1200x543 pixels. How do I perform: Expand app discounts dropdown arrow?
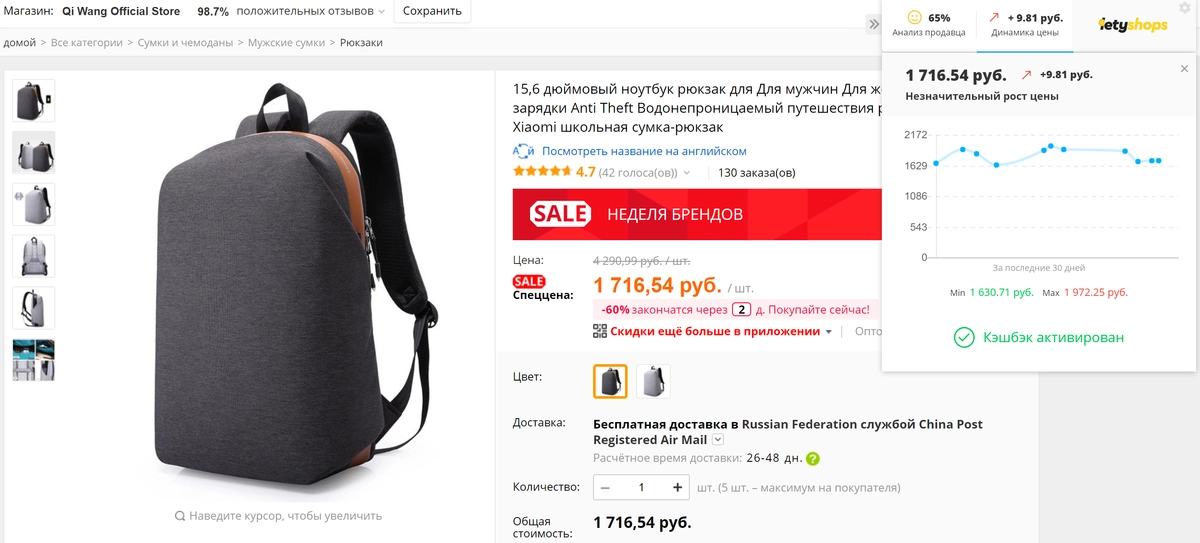tap(829, 332)
